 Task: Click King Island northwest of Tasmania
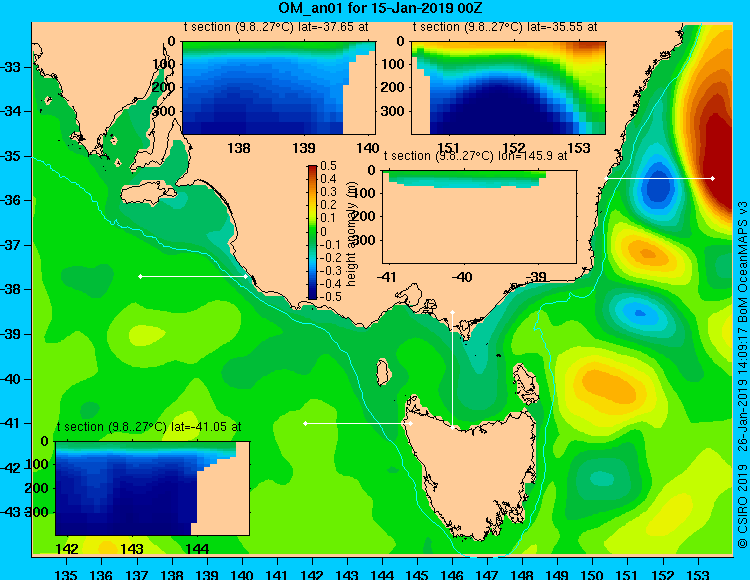[x=382, y=372]
